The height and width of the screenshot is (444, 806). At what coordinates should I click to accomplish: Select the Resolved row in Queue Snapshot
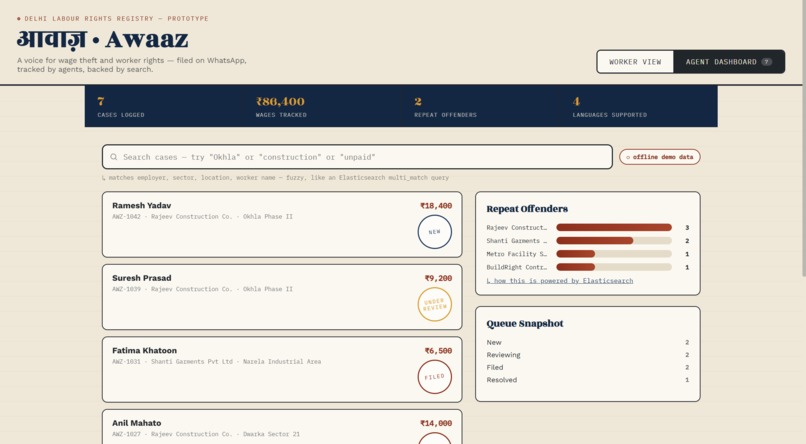[x=588, y=380]
